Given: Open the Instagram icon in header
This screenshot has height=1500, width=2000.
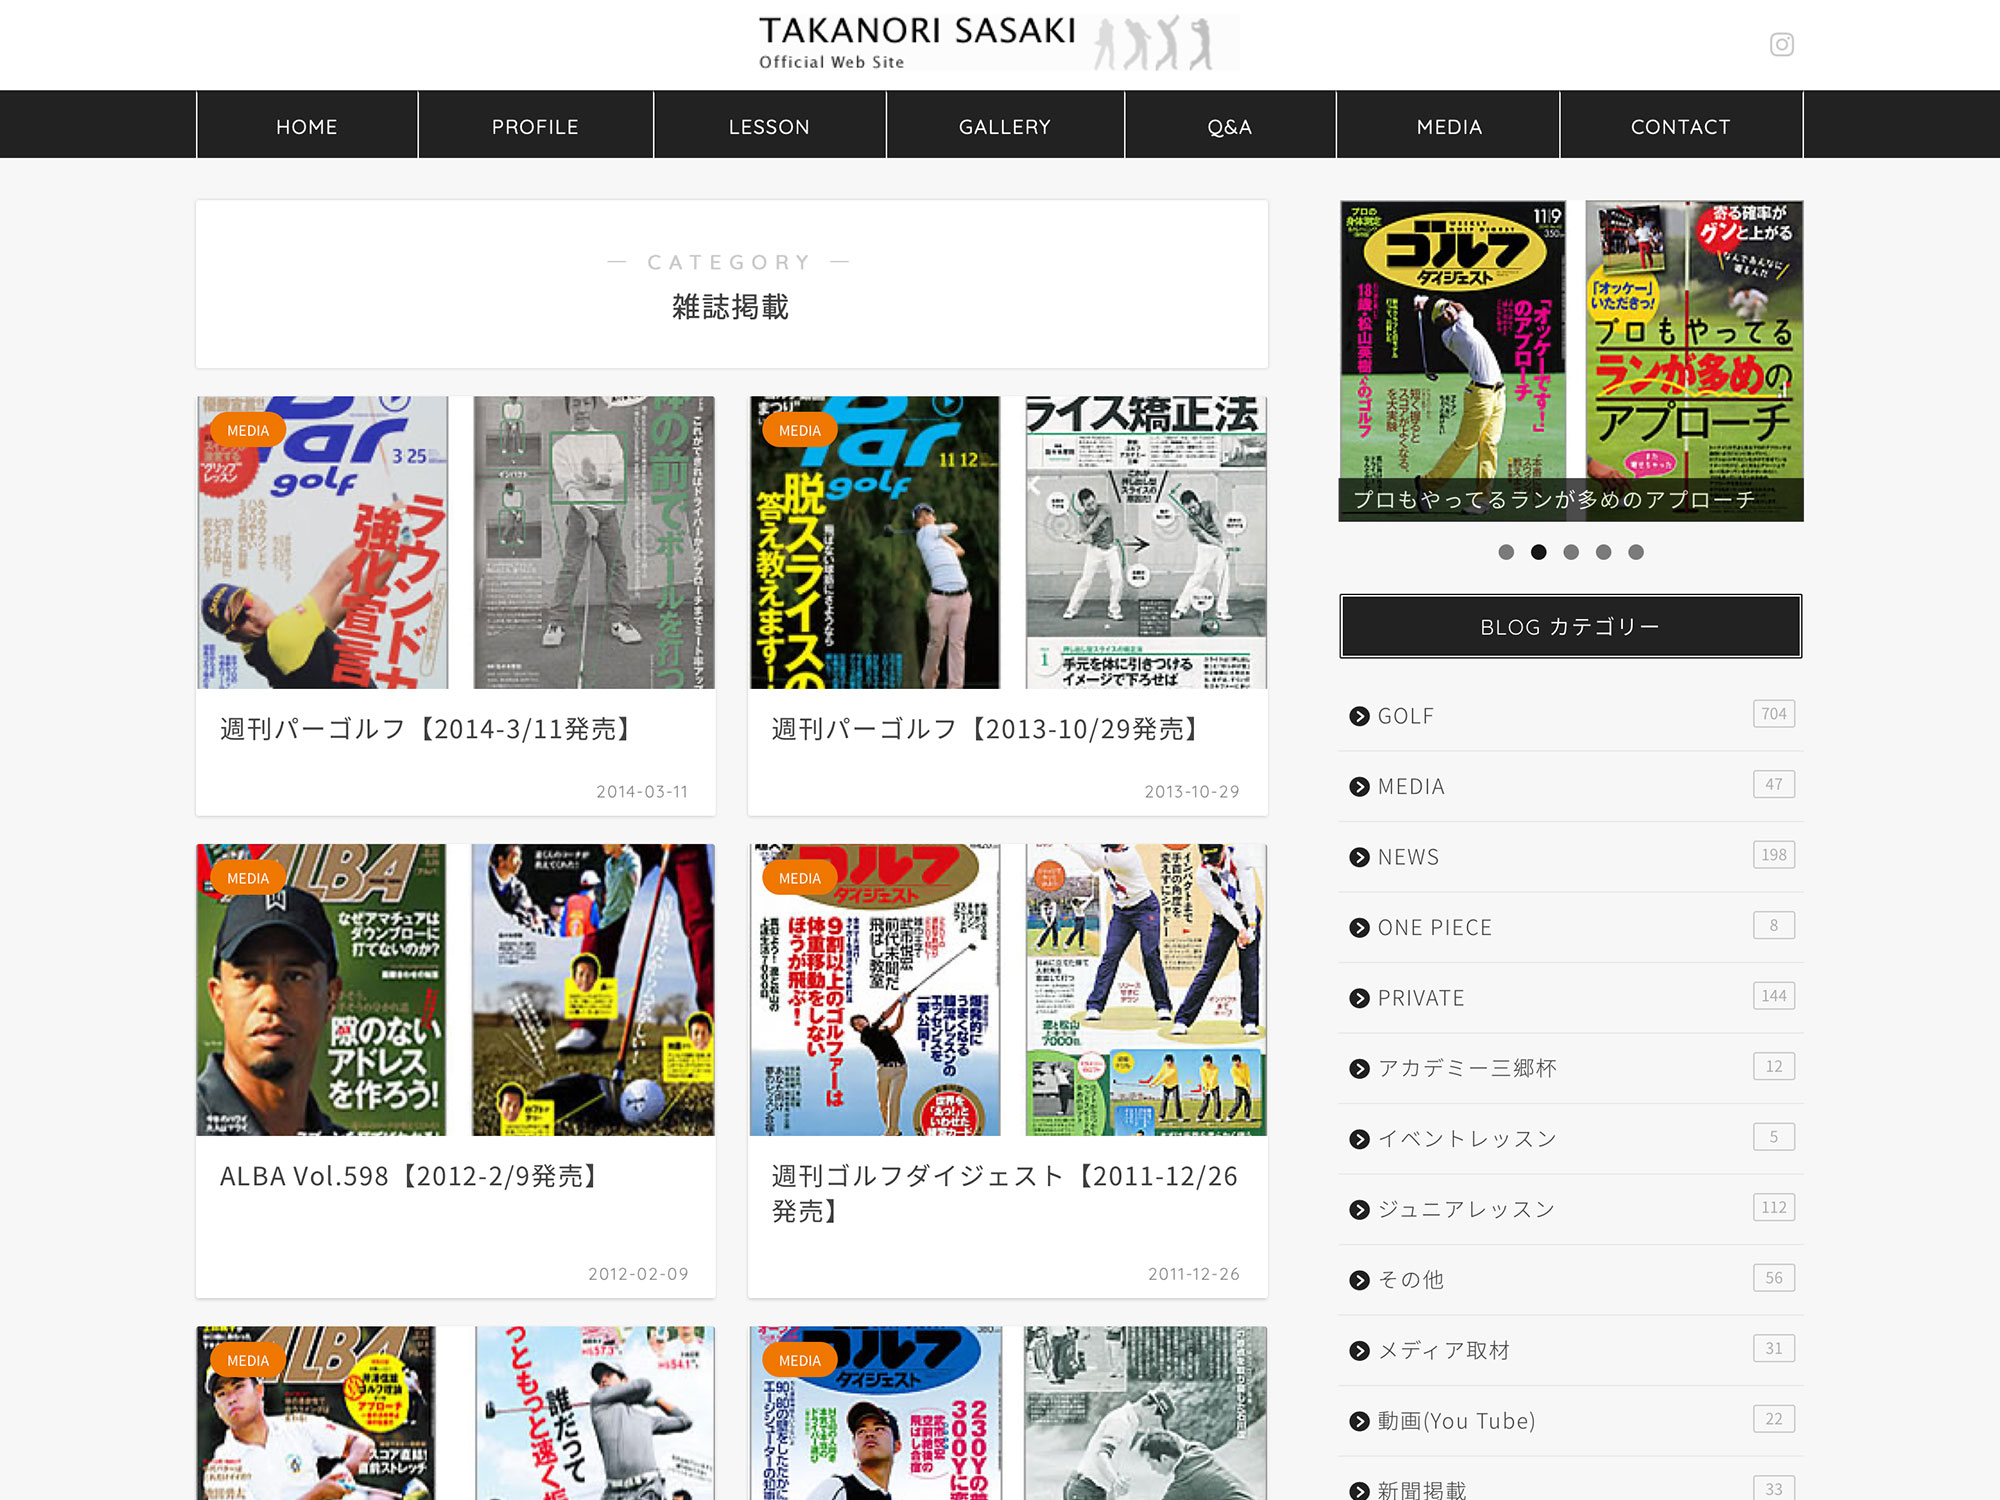Looking at the screenshot, I should (1781, 45).
